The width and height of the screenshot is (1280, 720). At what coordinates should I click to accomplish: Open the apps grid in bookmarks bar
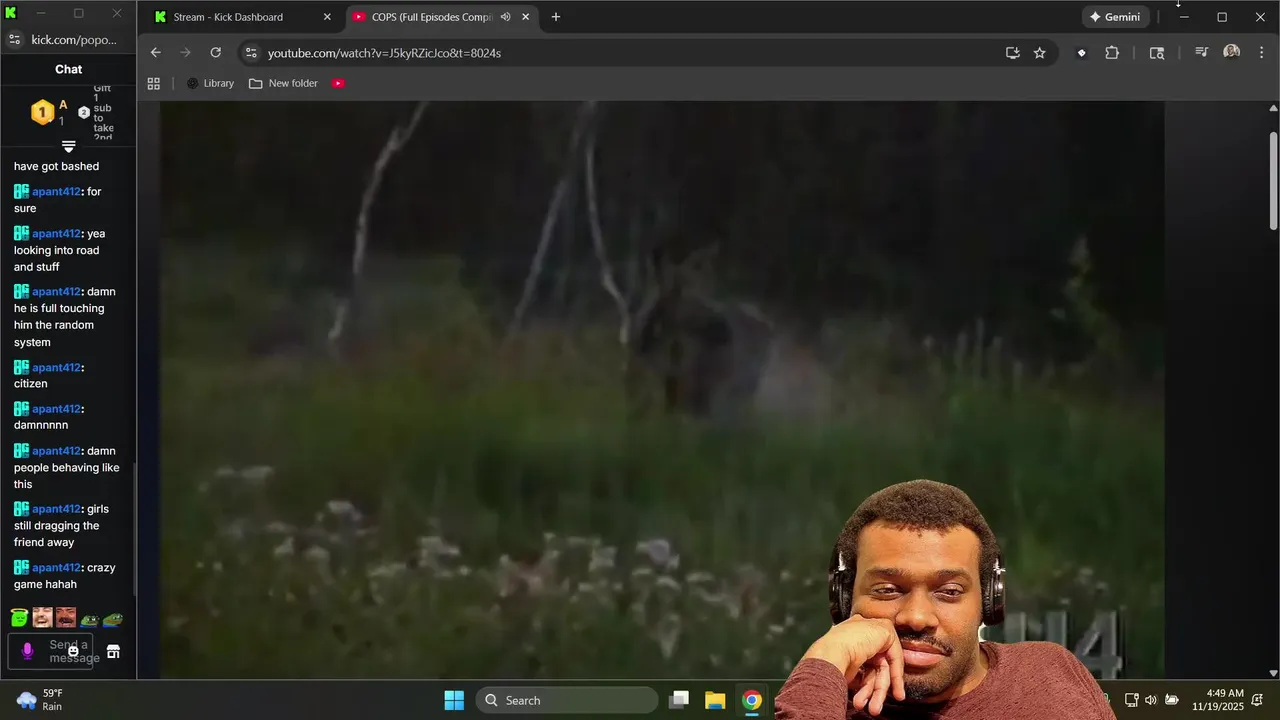click(x=154, y=83)
